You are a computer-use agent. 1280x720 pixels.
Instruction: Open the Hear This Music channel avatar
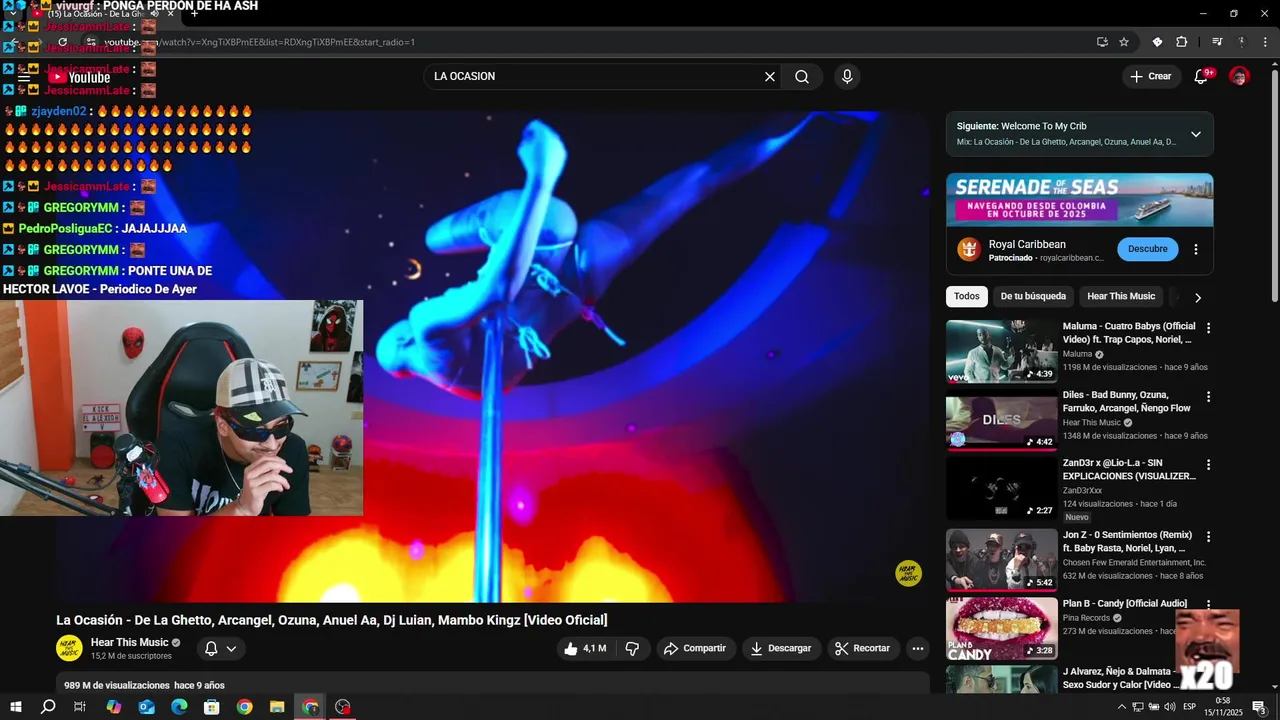click(69, 648)
